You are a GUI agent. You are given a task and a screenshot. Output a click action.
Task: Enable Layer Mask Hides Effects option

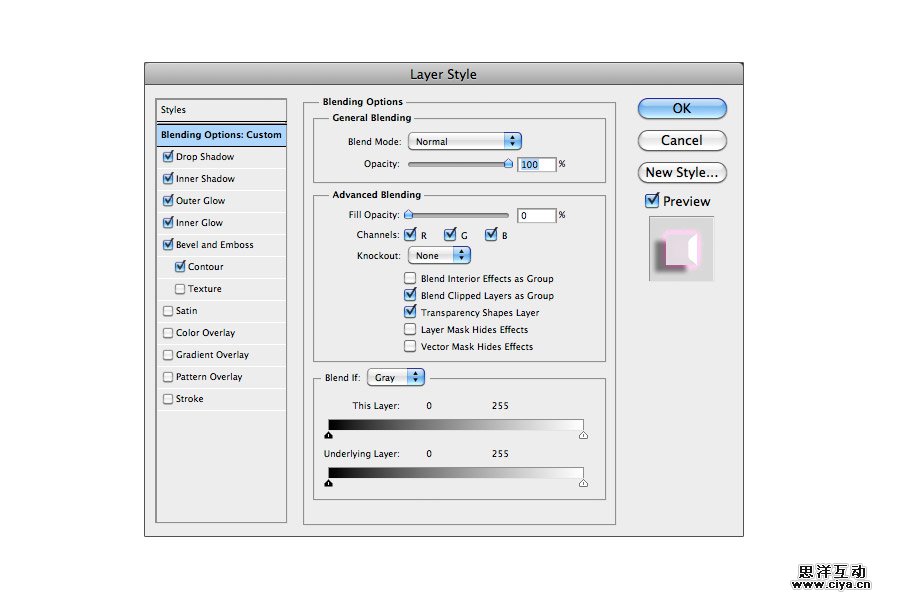410,330
